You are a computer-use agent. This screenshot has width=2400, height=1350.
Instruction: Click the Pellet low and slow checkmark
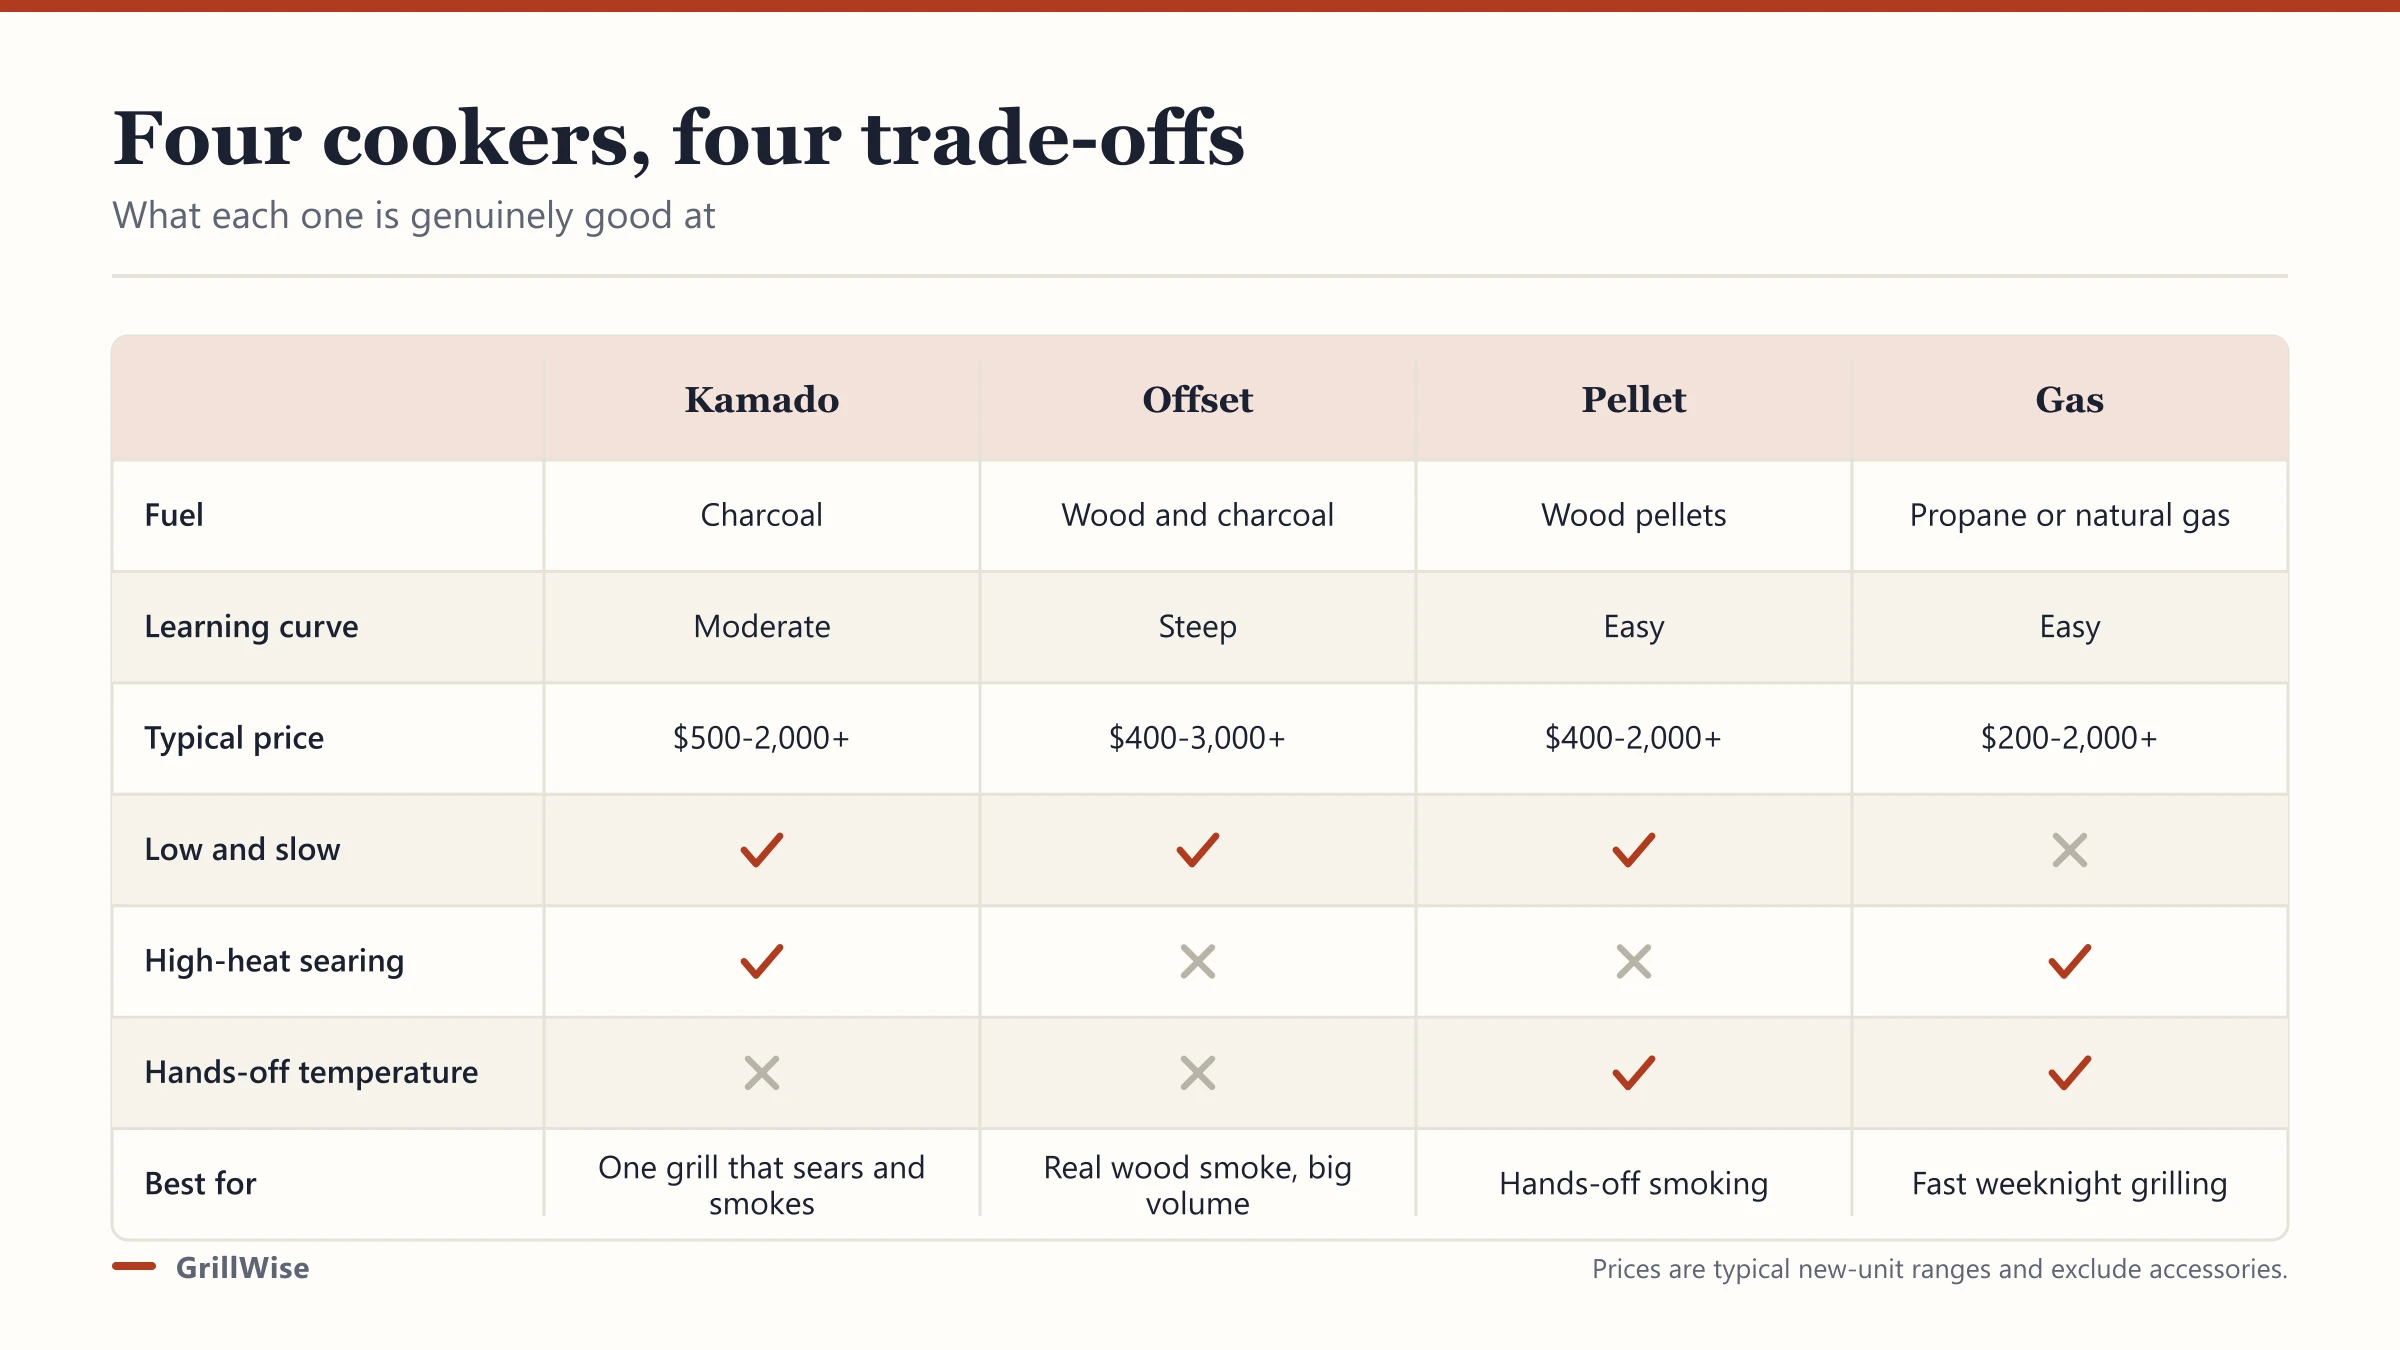click(x=1633, y=850)
